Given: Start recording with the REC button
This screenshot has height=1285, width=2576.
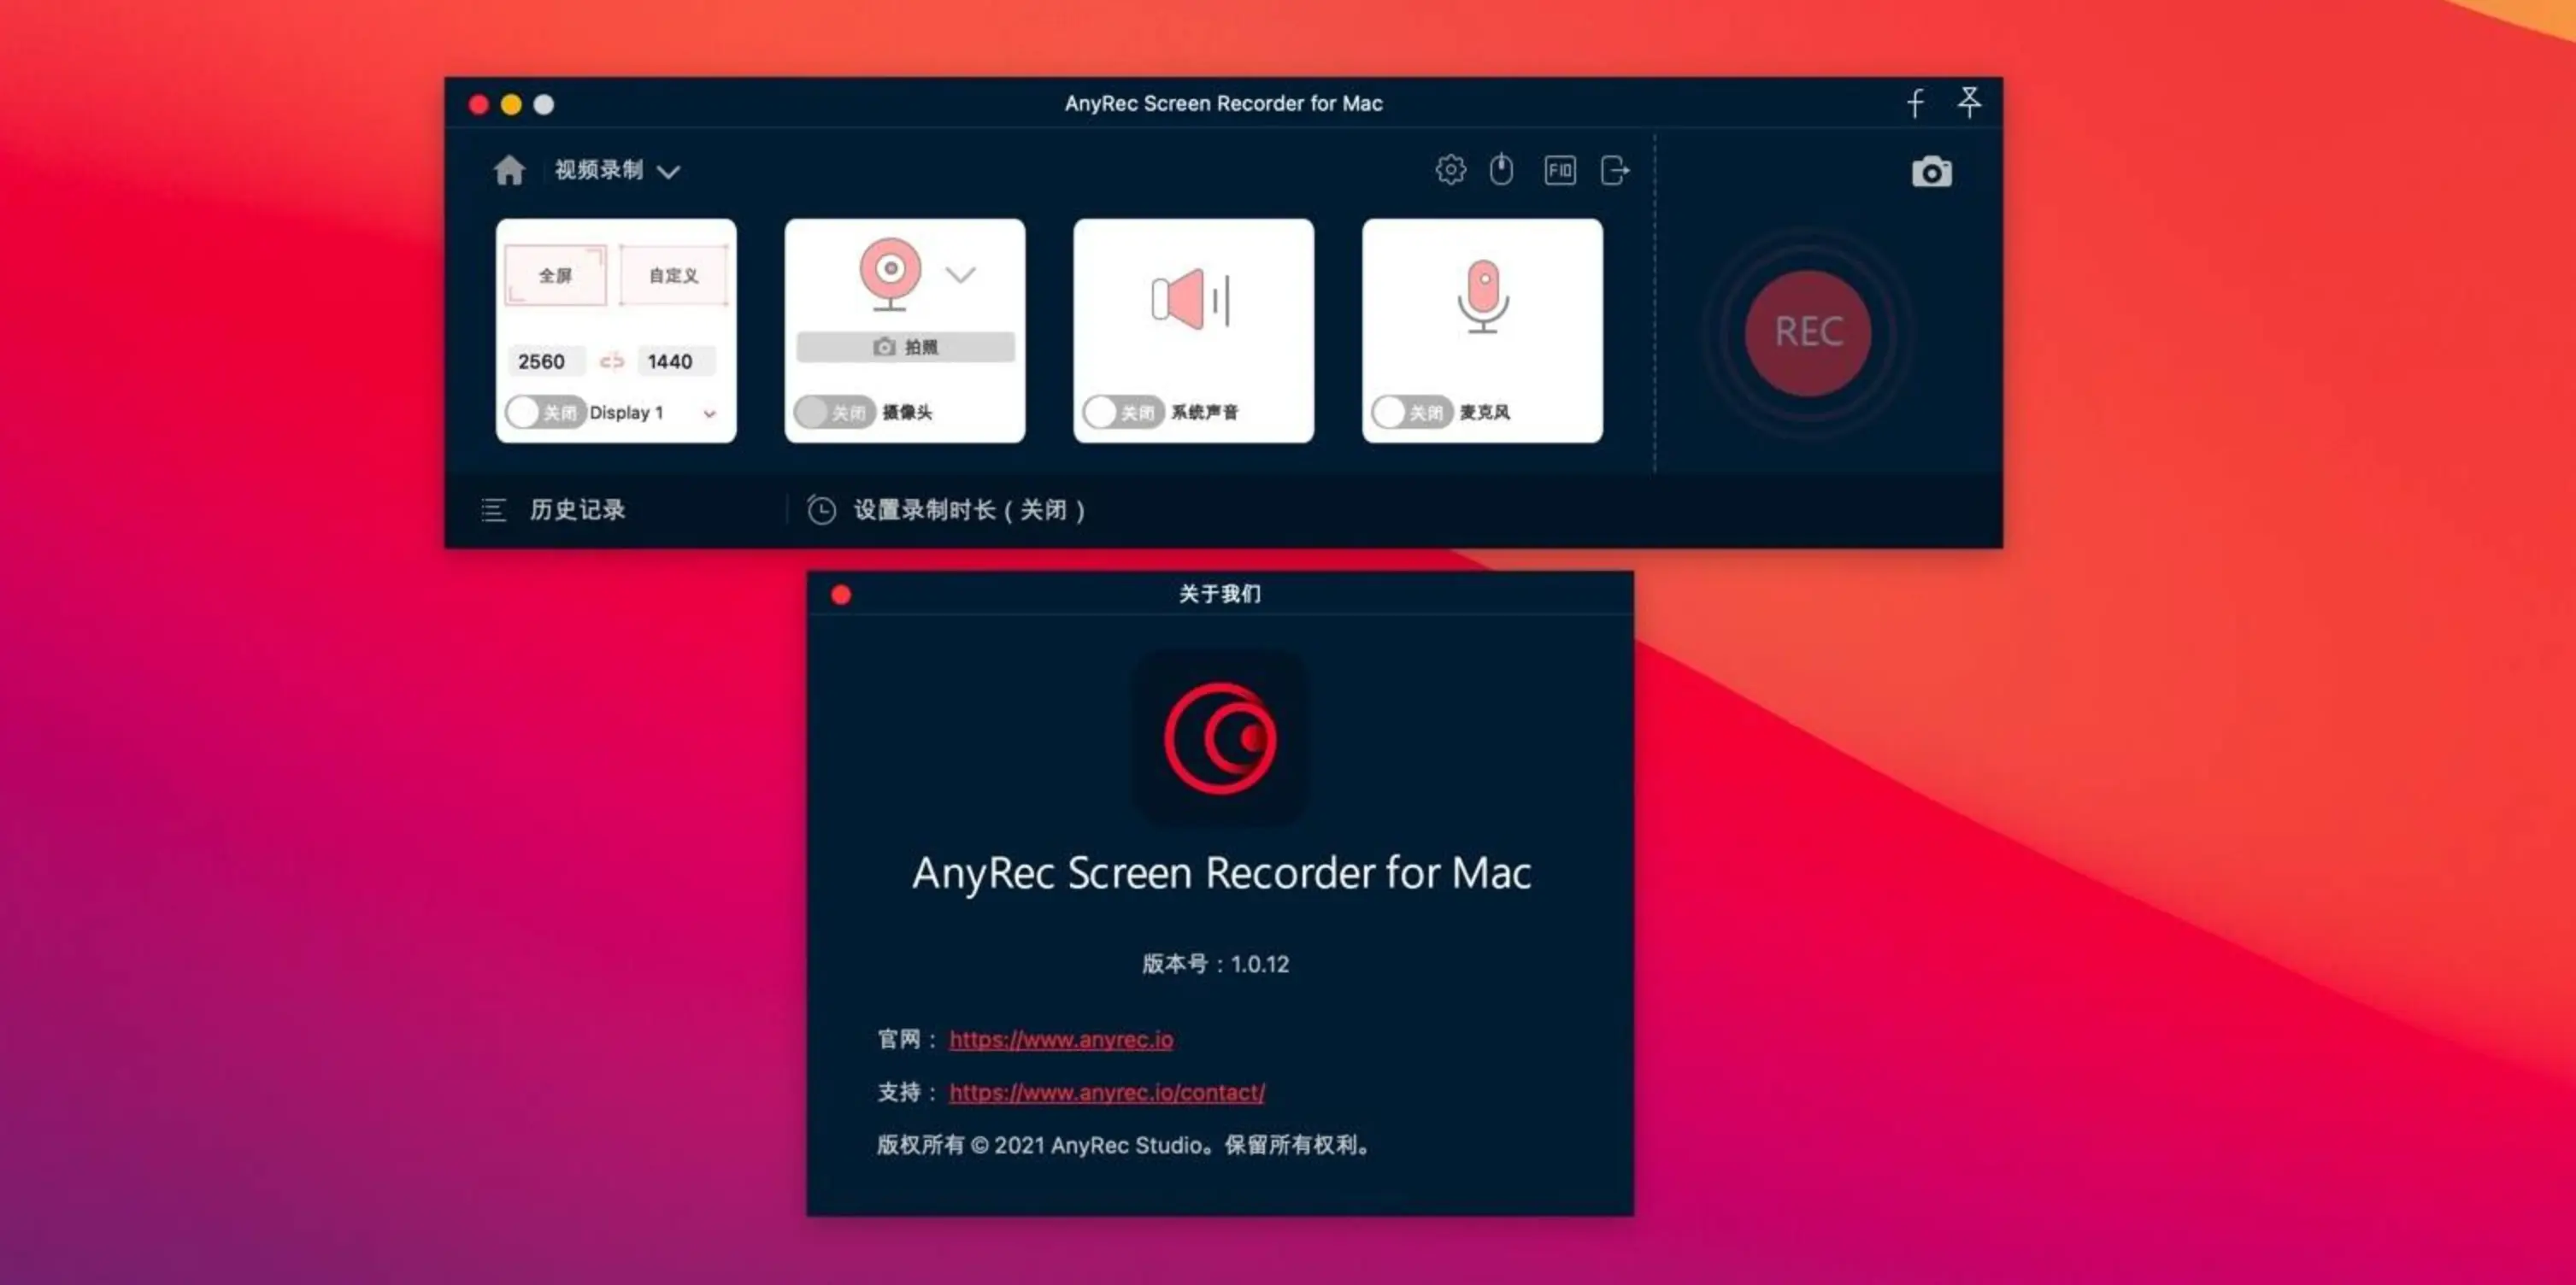Looking at the screenshot, I should (x=1808, y=332).
